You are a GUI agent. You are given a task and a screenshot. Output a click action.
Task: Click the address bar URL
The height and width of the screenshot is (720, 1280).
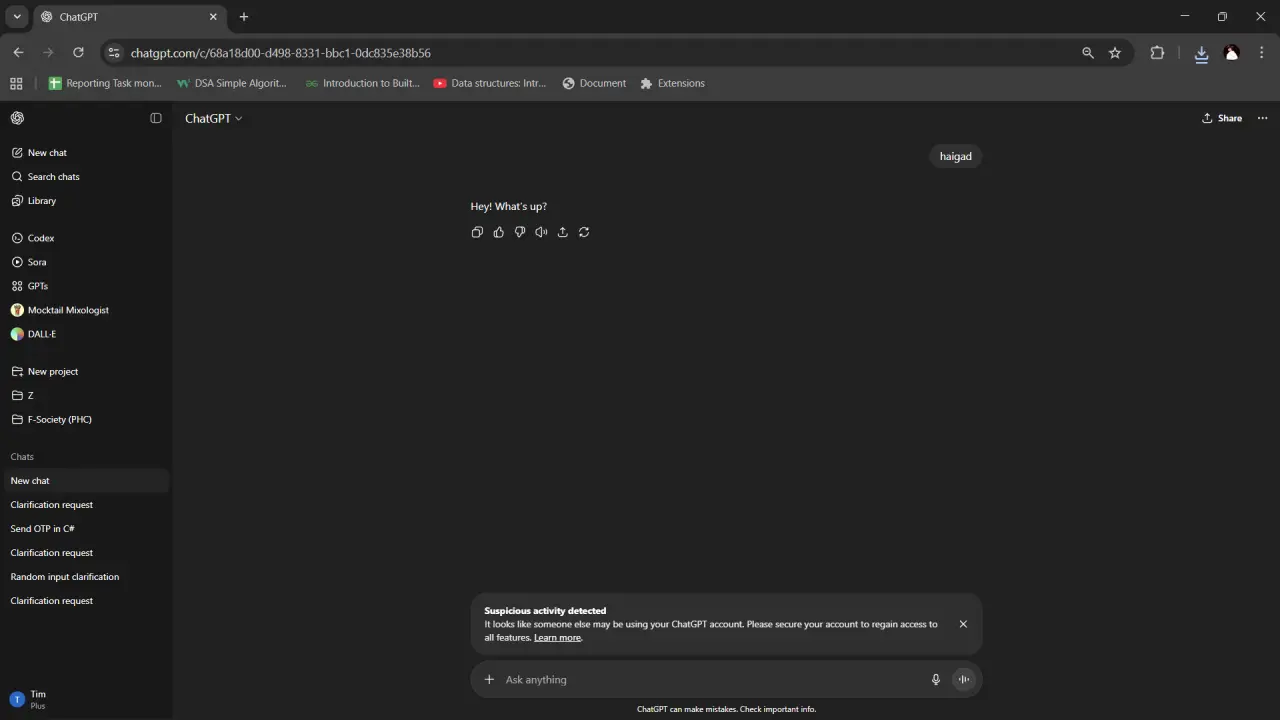click(281, 53)
